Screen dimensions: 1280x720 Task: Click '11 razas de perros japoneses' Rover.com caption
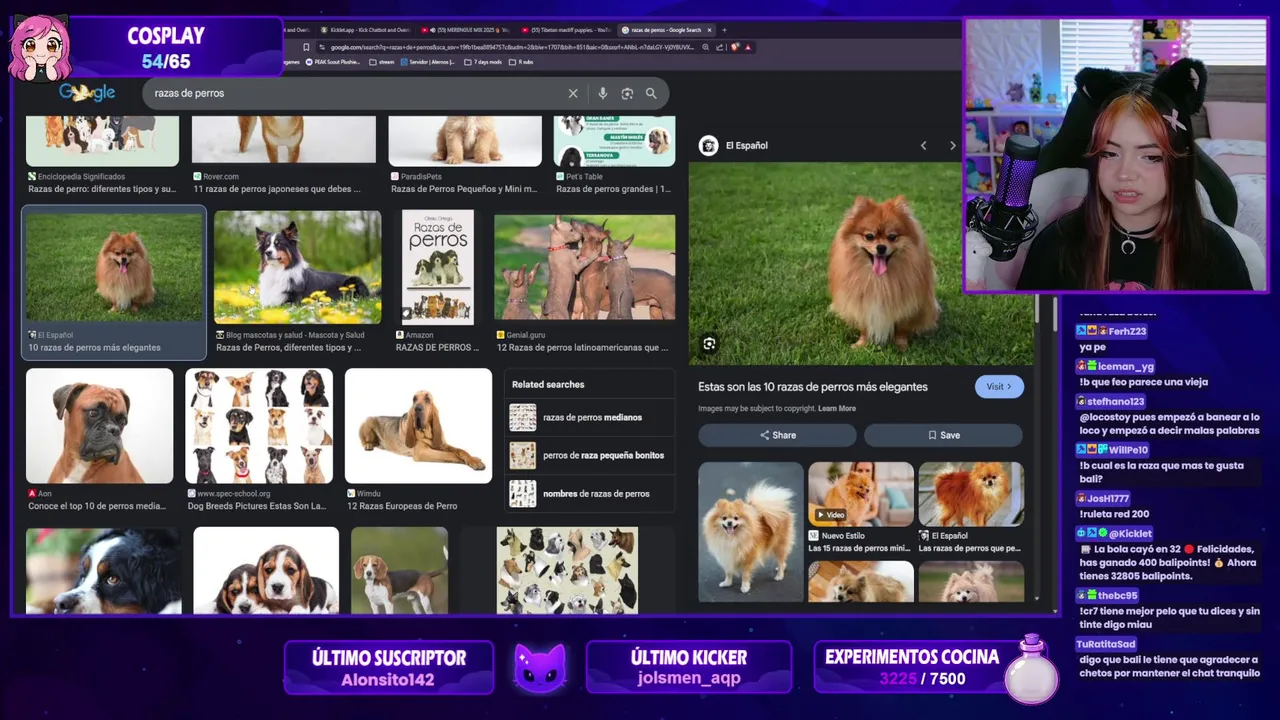point(277,188)
